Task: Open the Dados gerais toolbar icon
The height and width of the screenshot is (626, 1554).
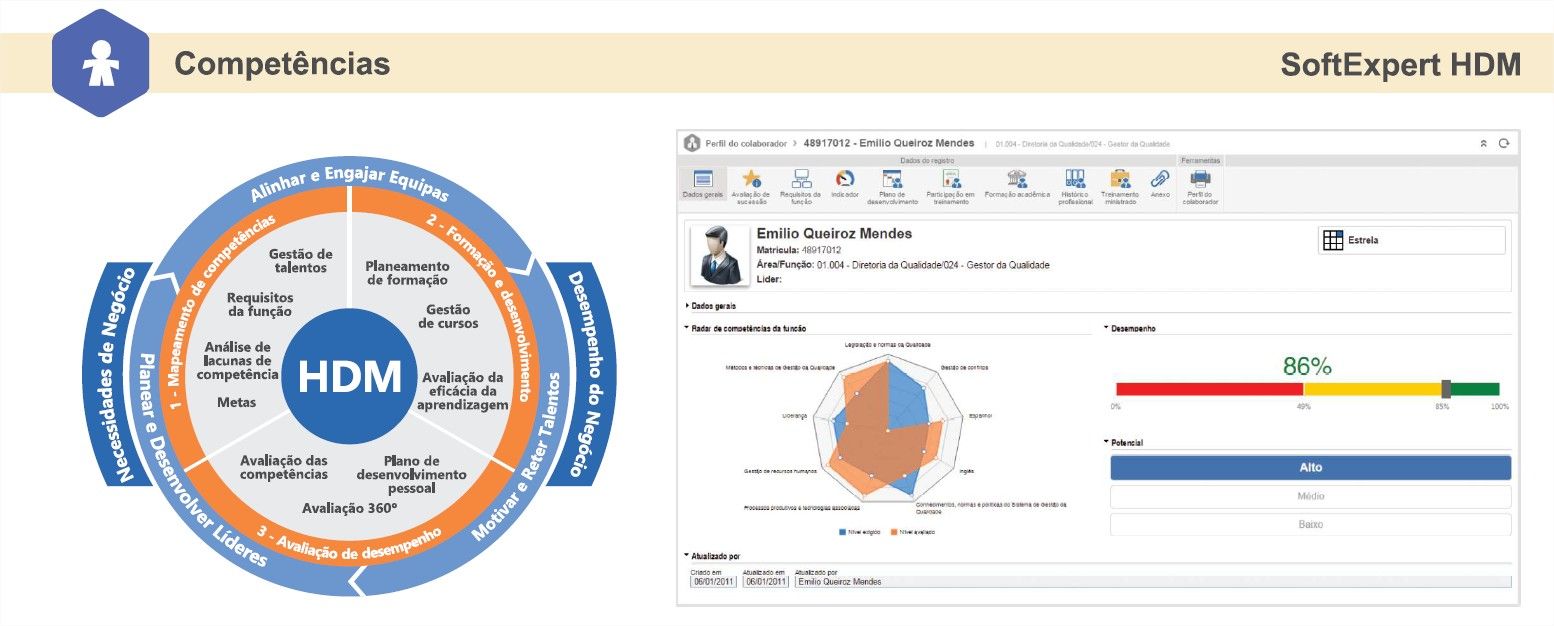Action: [x=702, y=179]
